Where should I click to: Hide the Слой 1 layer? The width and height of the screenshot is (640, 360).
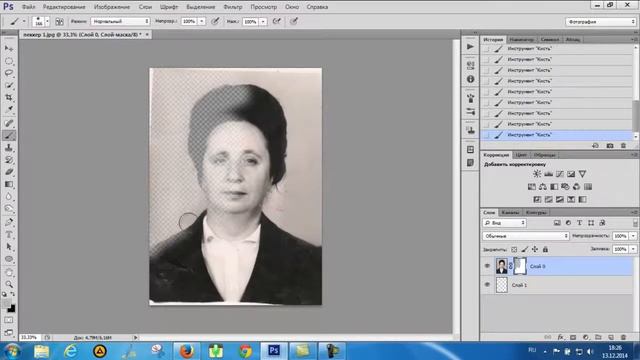[487, 285]
